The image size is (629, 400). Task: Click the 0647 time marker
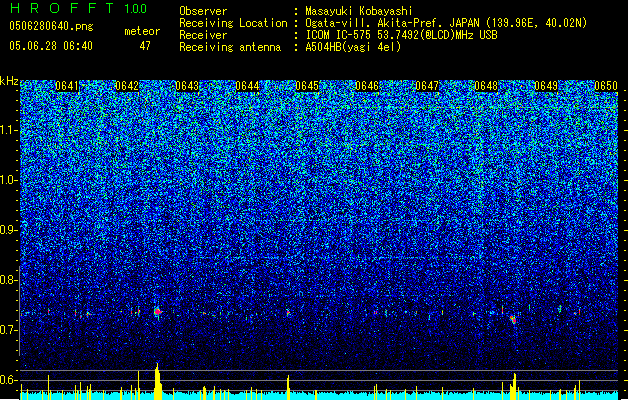tap(427, 86)
